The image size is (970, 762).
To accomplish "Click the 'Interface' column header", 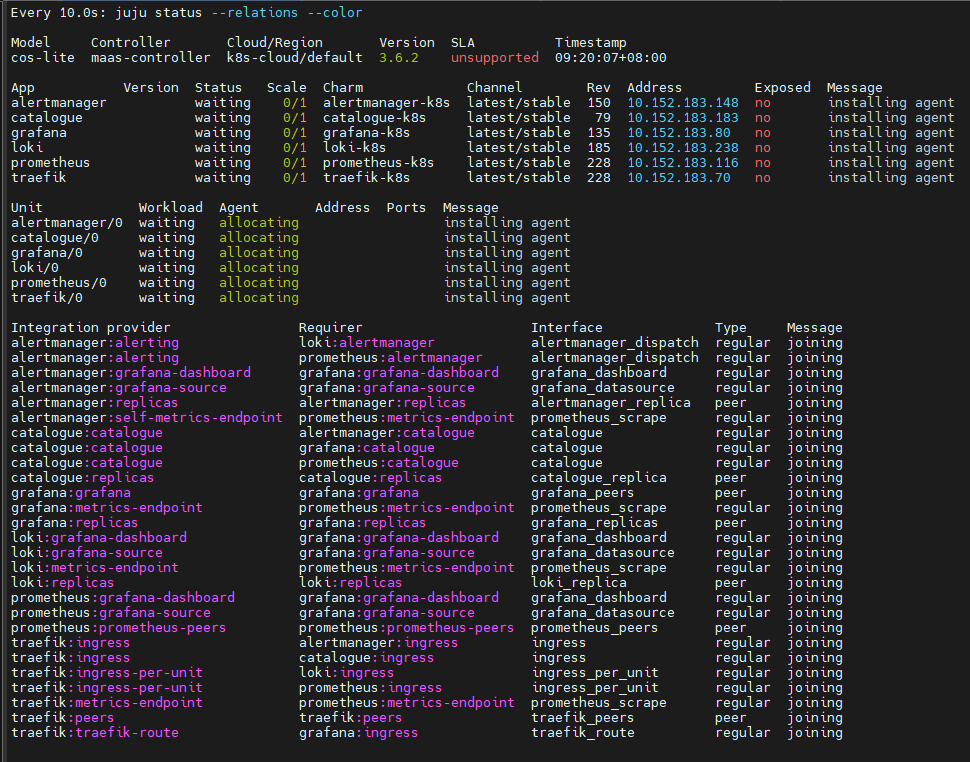I will click(x=567, y=328).
